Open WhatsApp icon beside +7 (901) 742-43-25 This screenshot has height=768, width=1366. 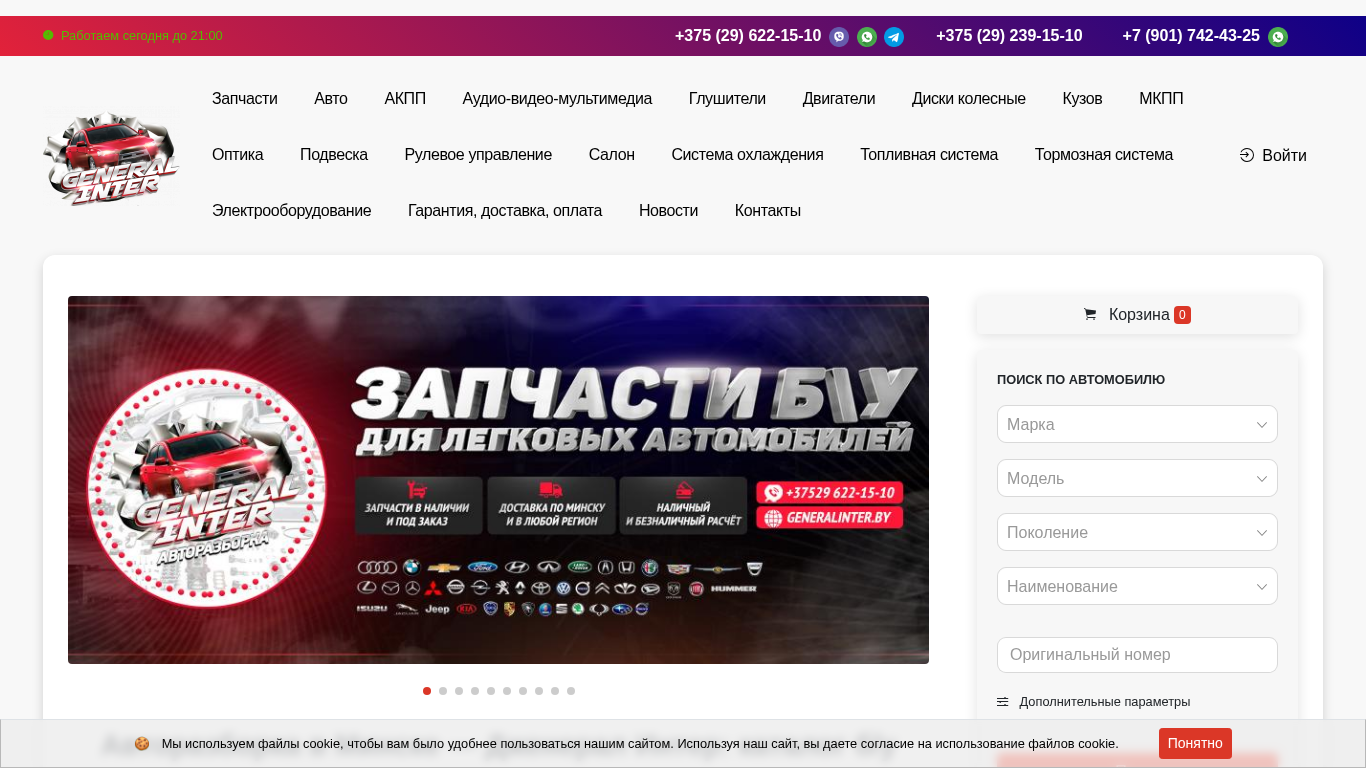pyautogui.click(x=1278, y=37)
